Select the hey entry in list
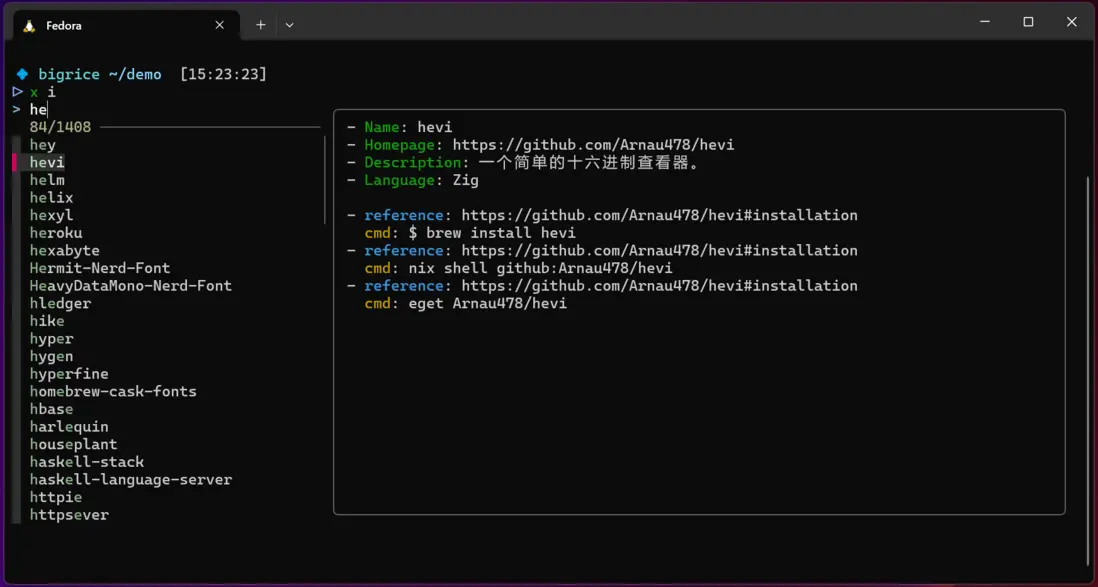1098x587 pixels. [x=43, y=145]
